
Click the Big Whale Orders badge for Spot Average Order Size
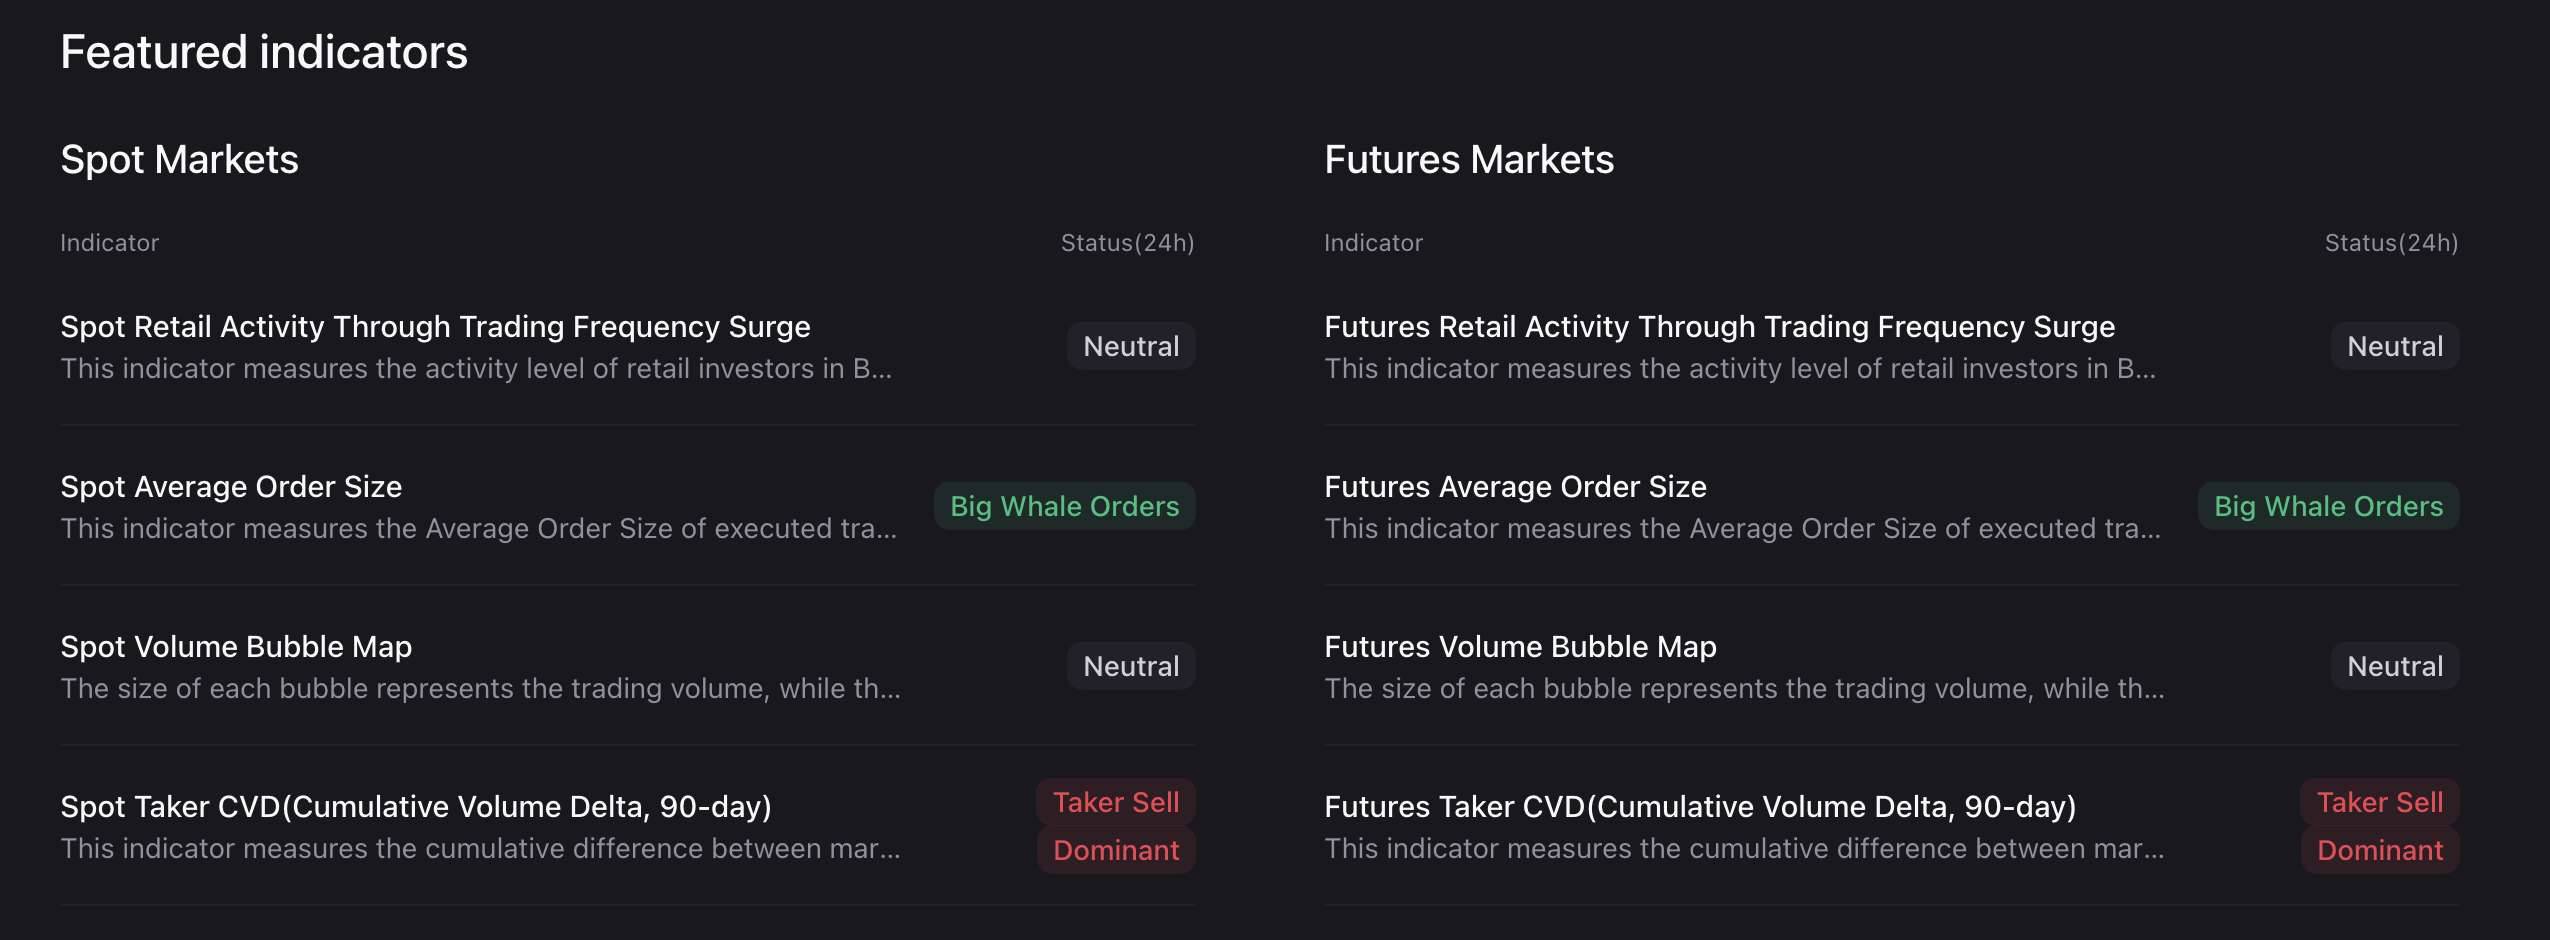coord(1064,506)
